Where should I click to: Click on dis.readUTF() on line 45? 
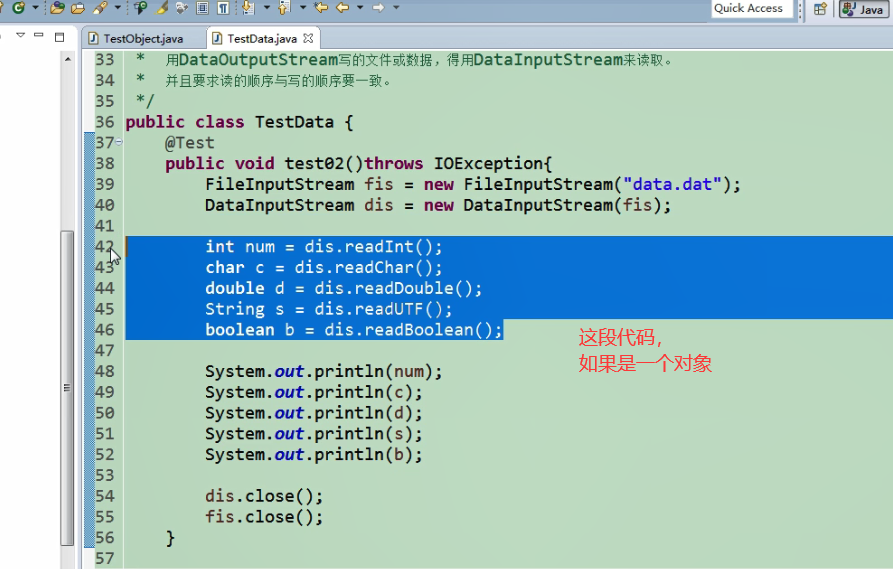tap(378, 309)
